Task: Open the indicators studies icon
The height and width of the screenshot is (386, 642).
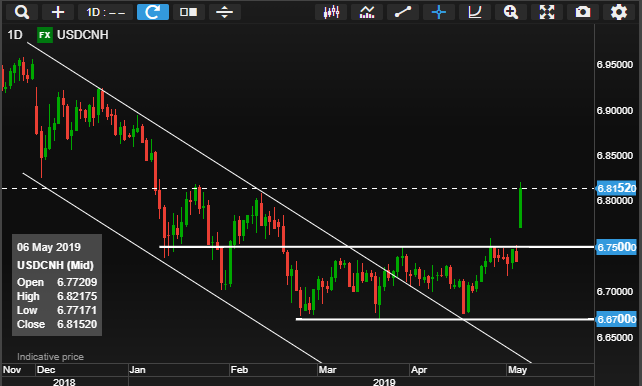Action: [x=367, y=12]
